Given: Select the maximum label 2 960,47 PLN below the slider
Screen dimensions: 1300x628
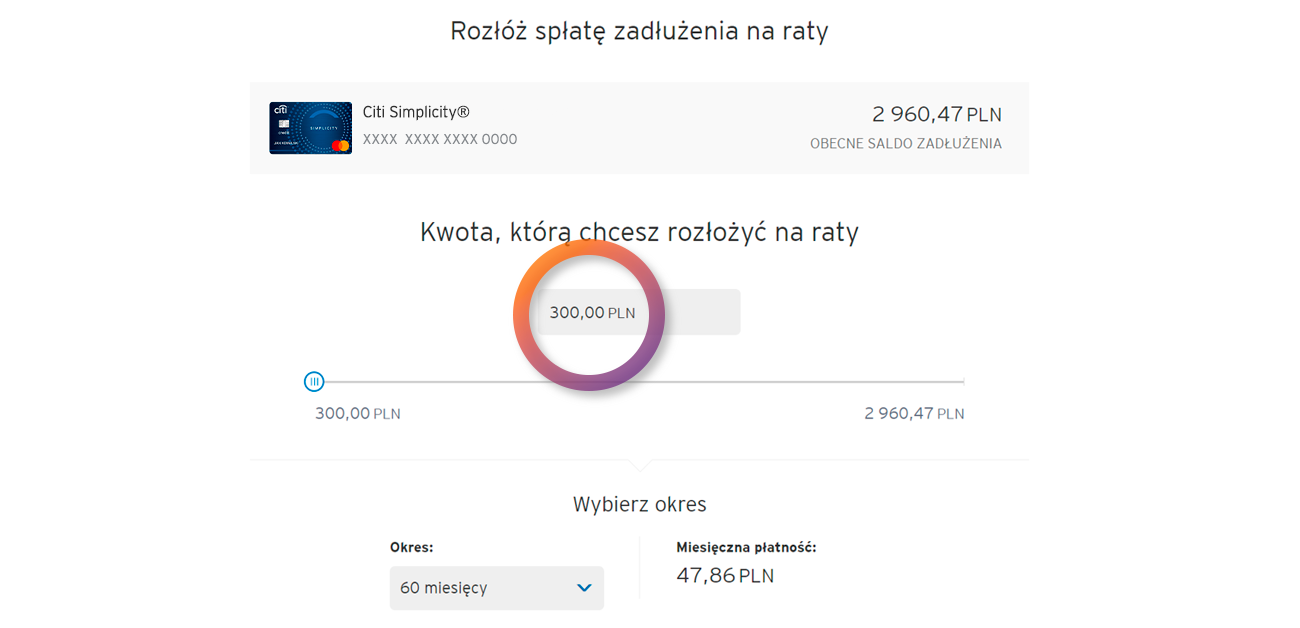Looking at the screenshot, I should click(914, 413).
